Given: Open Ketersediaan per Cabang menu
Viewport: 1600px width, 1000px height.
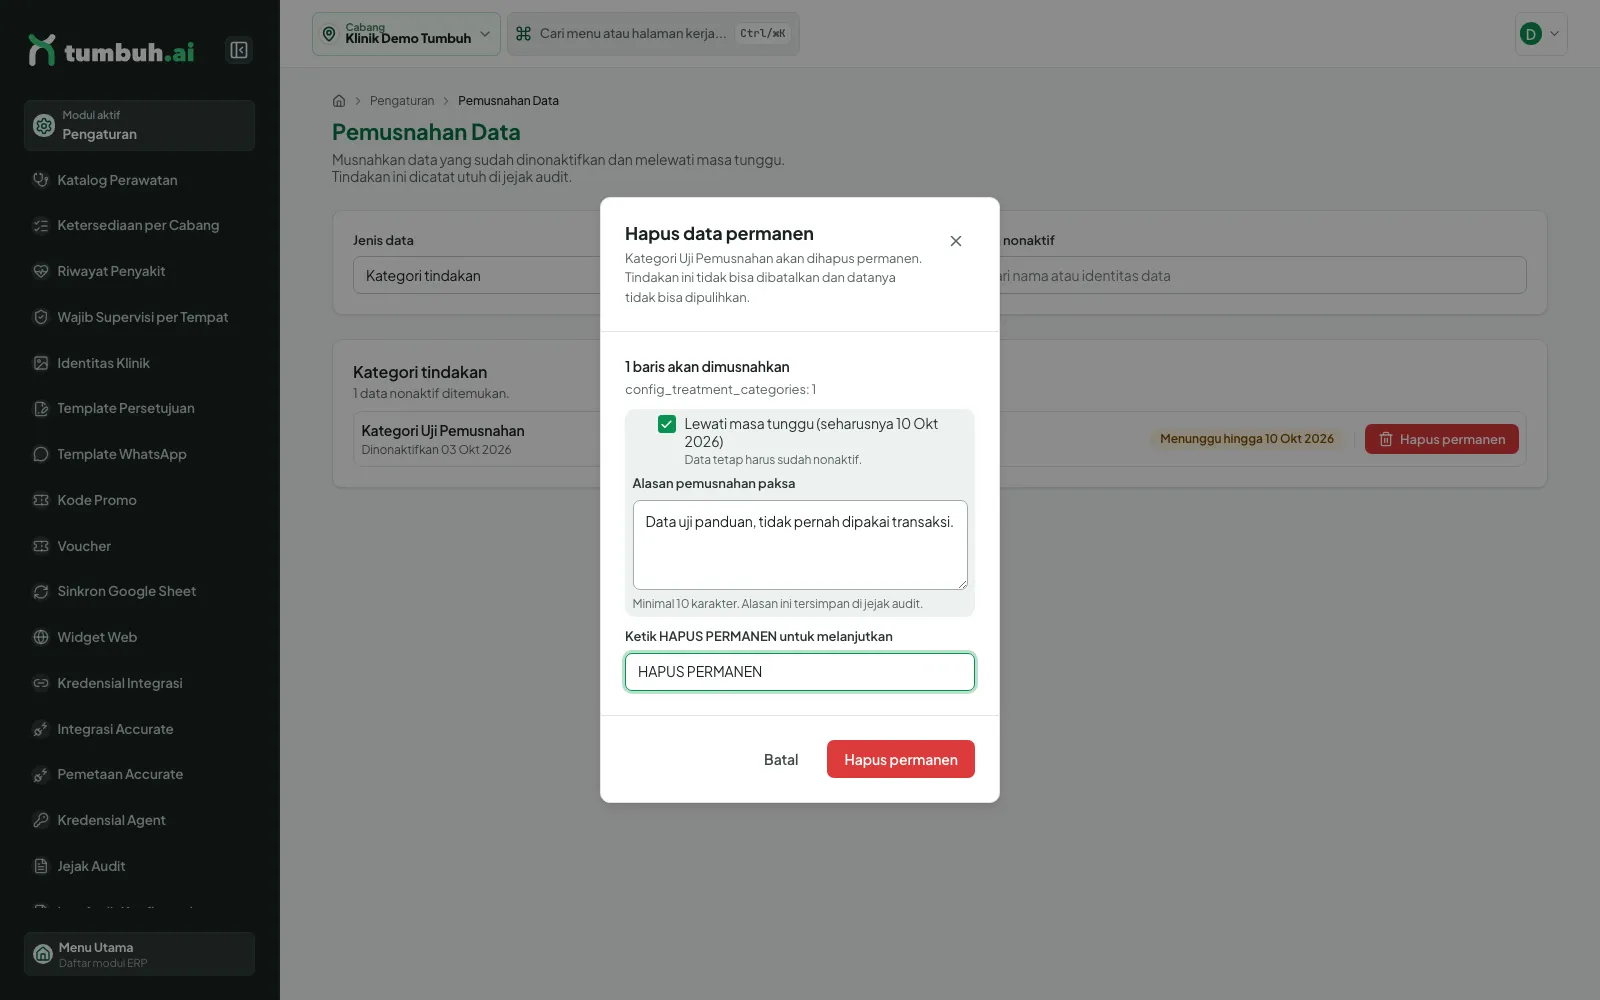Looking at the screenshot, I should click(138, 225).
